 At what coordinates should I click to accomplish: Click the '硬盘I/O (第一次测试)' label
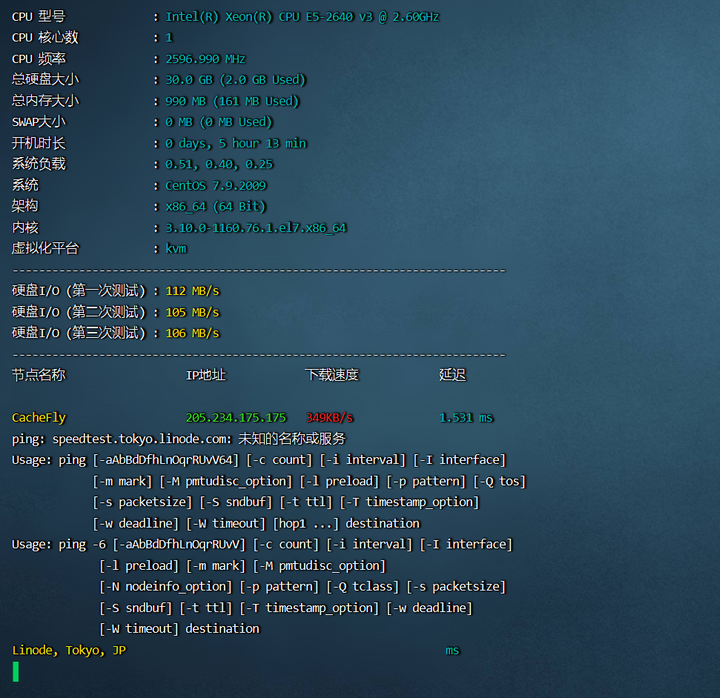(79, 291)
